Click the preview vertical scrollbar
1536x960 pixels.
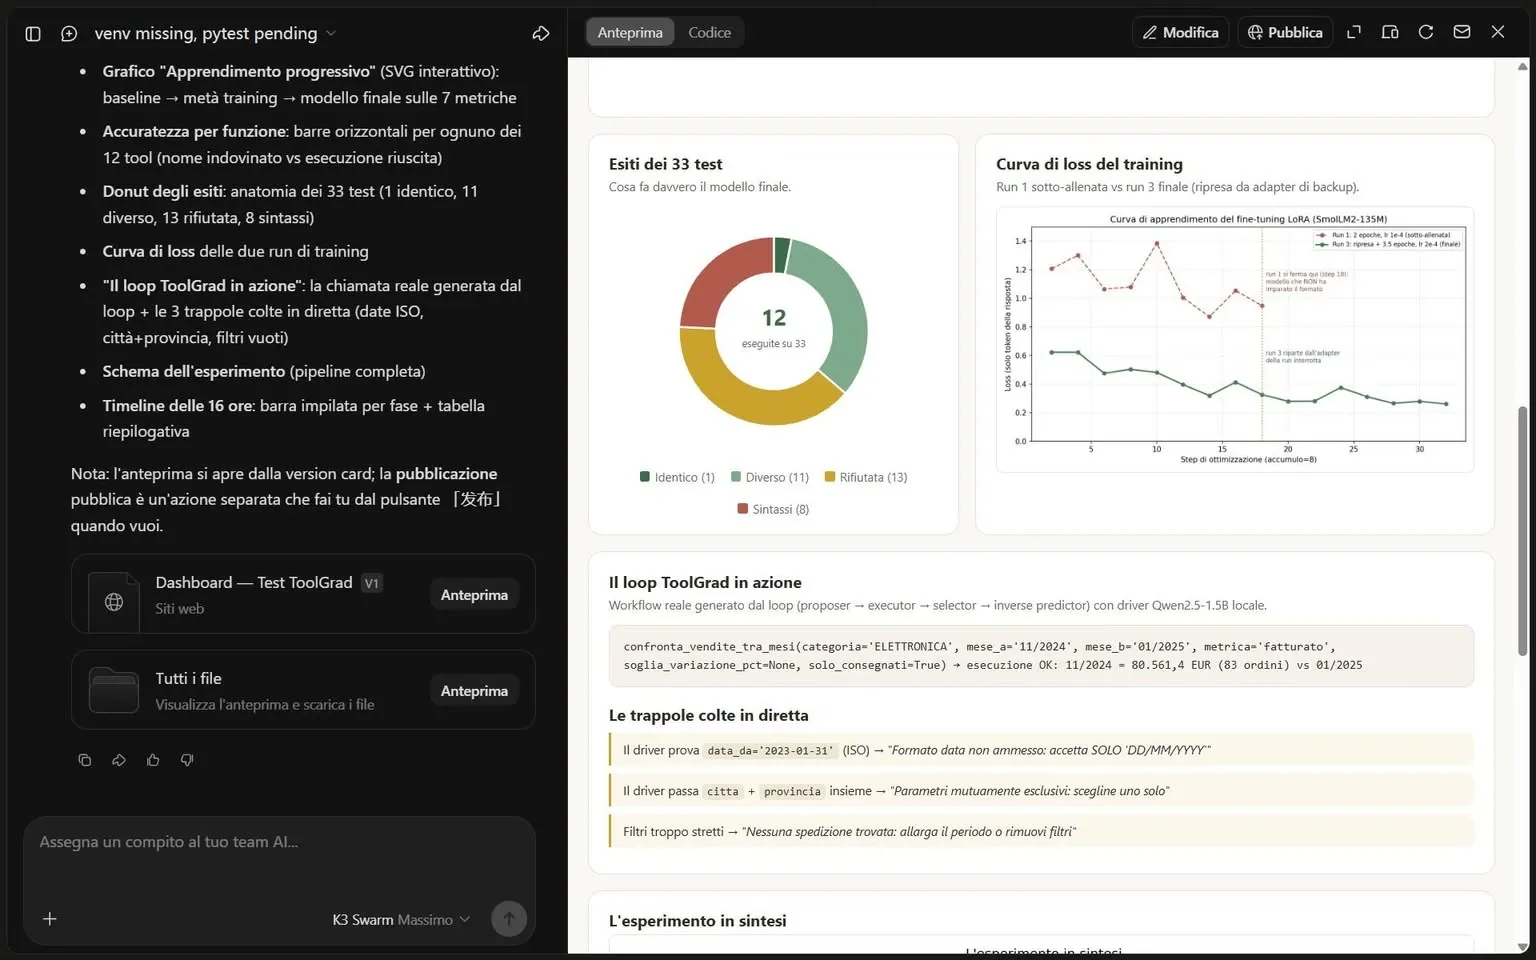tap(1523, 531)
